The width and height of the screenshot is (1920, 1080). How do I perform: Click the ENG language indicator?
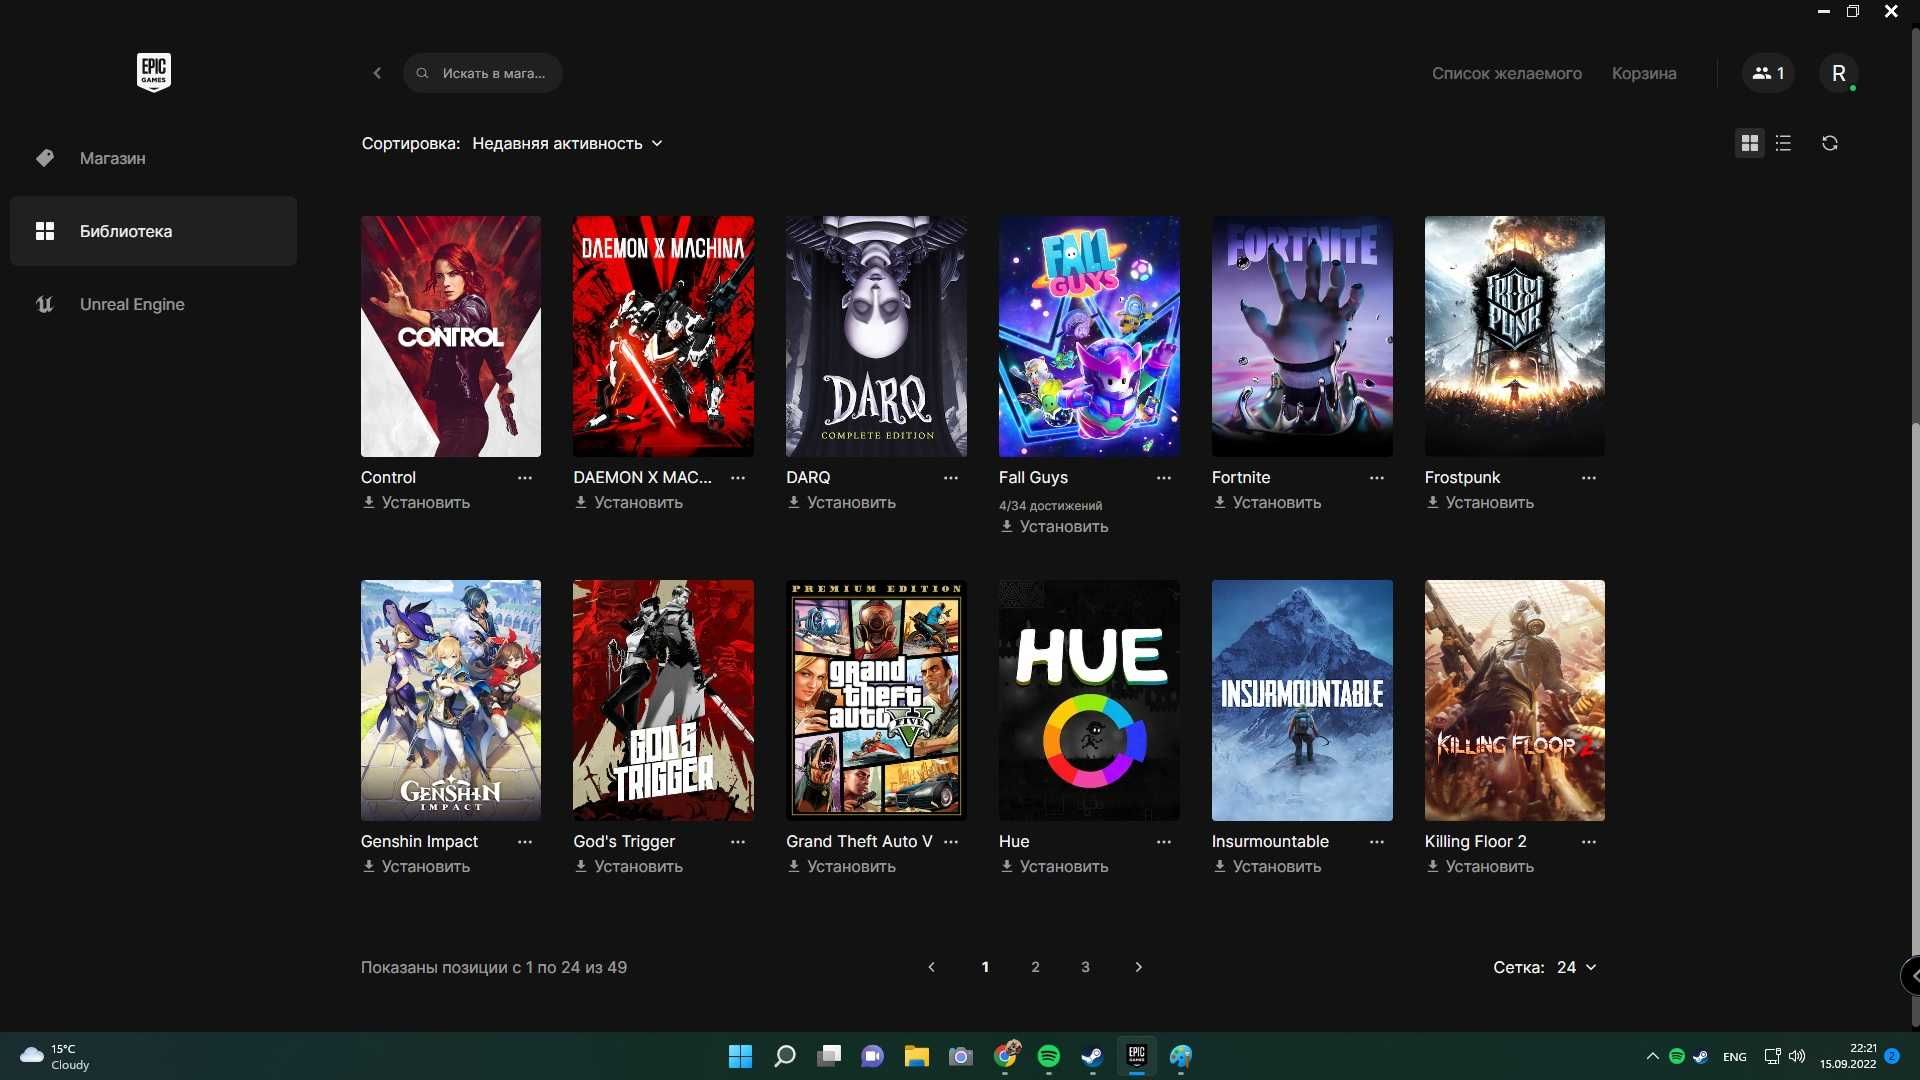tap(1735, 1057)
